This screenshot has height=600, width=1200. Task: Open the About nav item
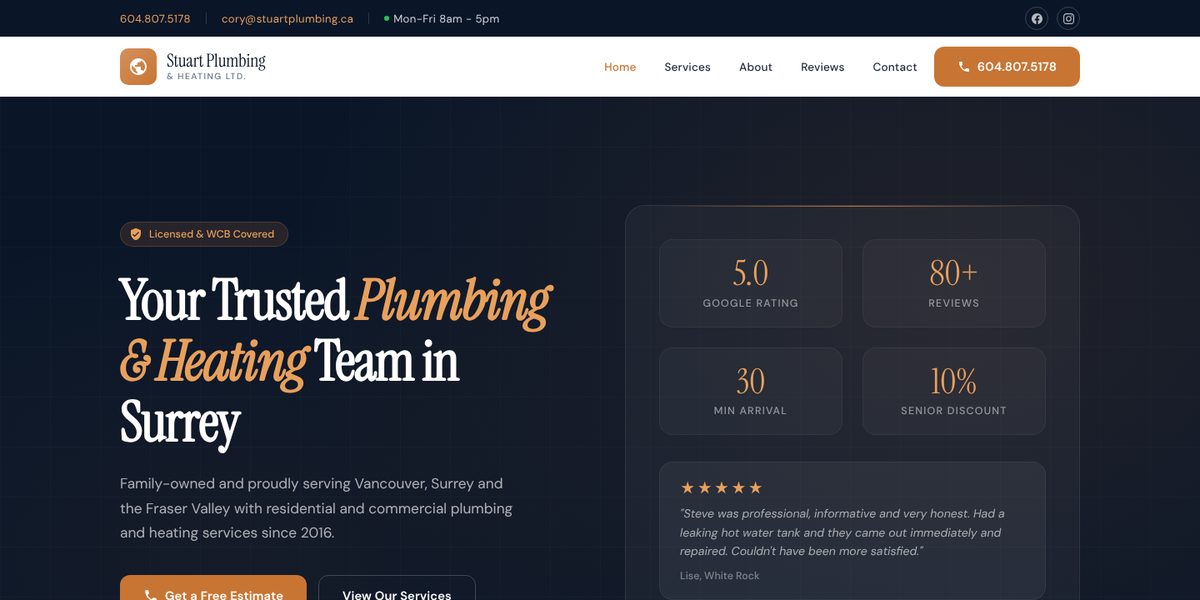[755, 67]
